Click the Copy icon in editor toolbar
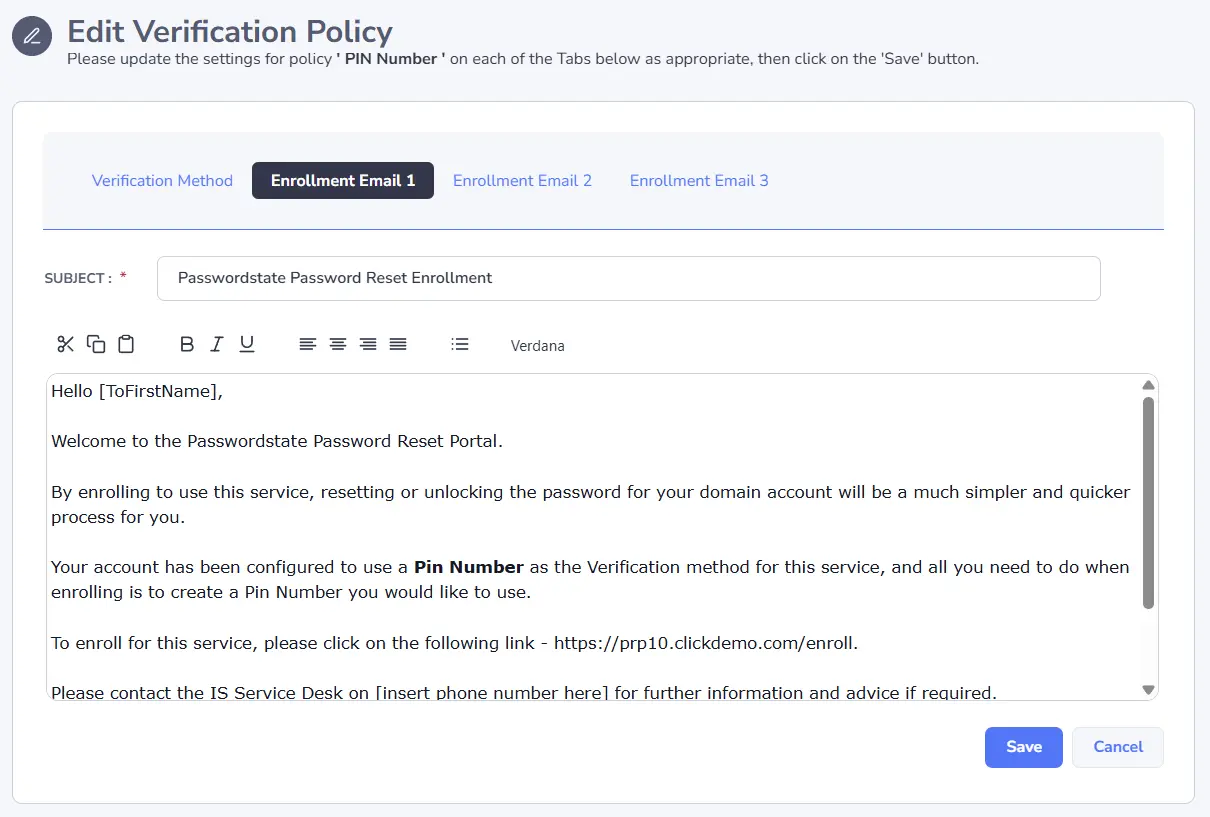This screenshot has height=817, width=1210. [x=96, y=344]
